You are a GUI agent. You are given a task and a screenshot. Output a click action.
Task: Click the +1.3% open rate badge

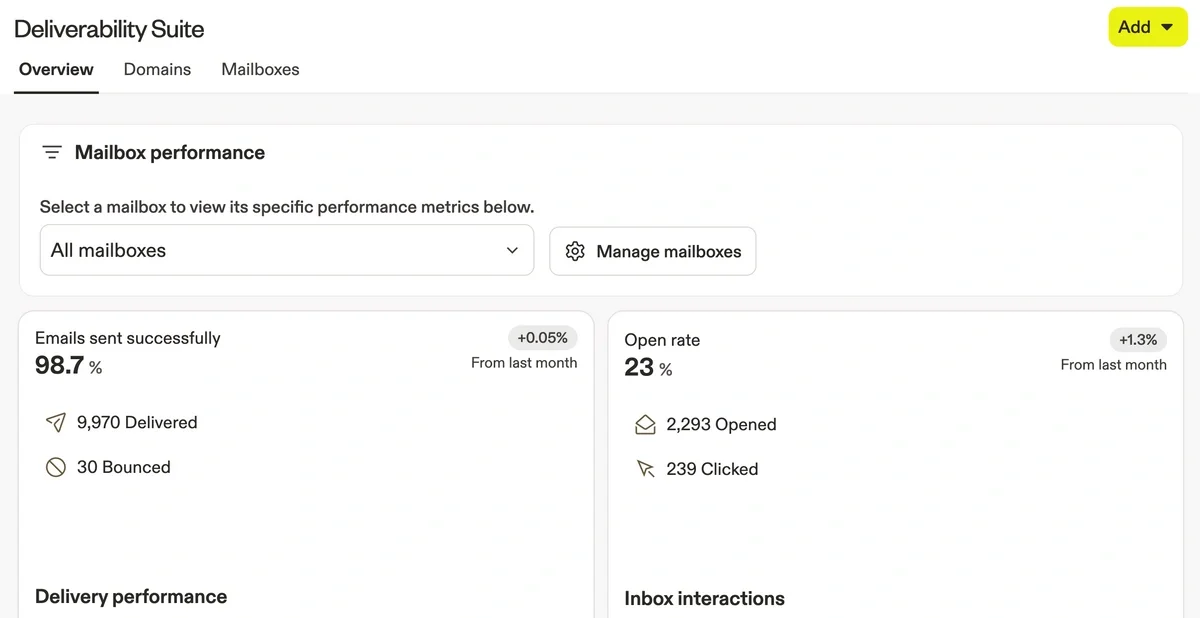tap(1138, 340)
